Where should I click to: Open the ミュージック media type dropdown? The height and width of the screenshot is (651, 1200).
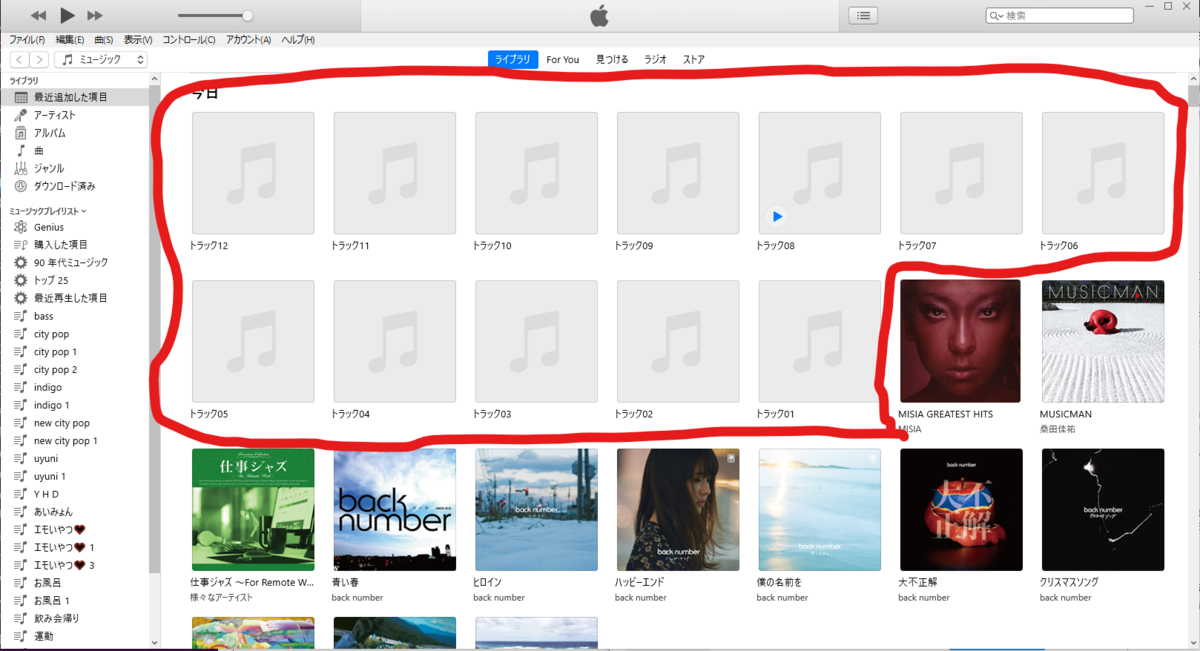(x=101, y=60)
